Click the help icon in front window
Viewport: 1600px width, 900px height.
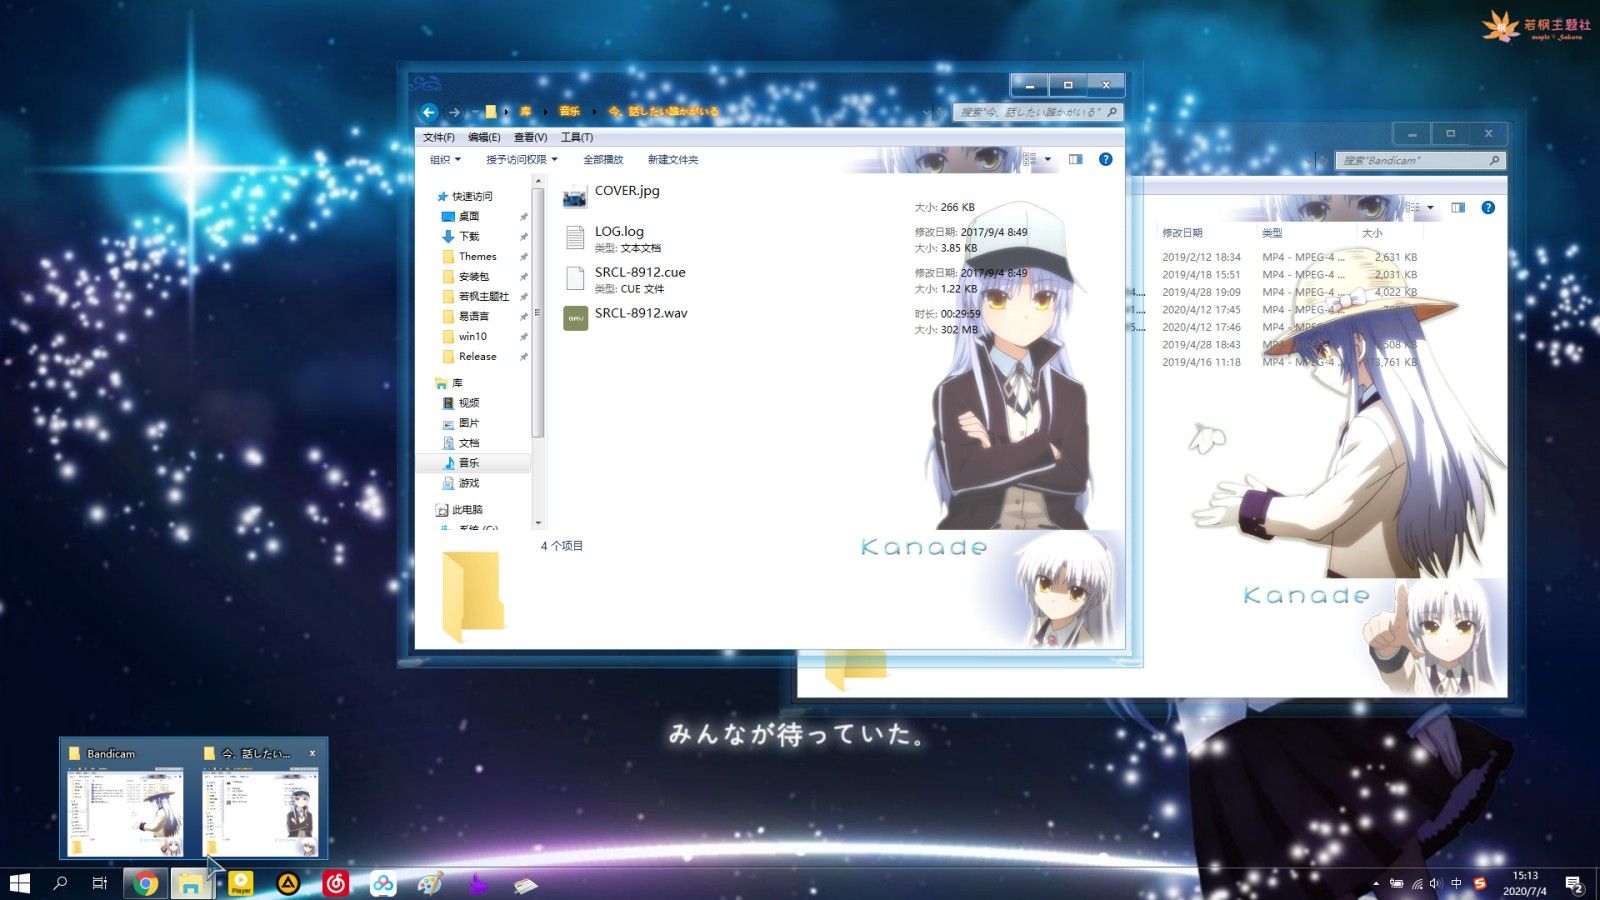[x=1105, y=159]
